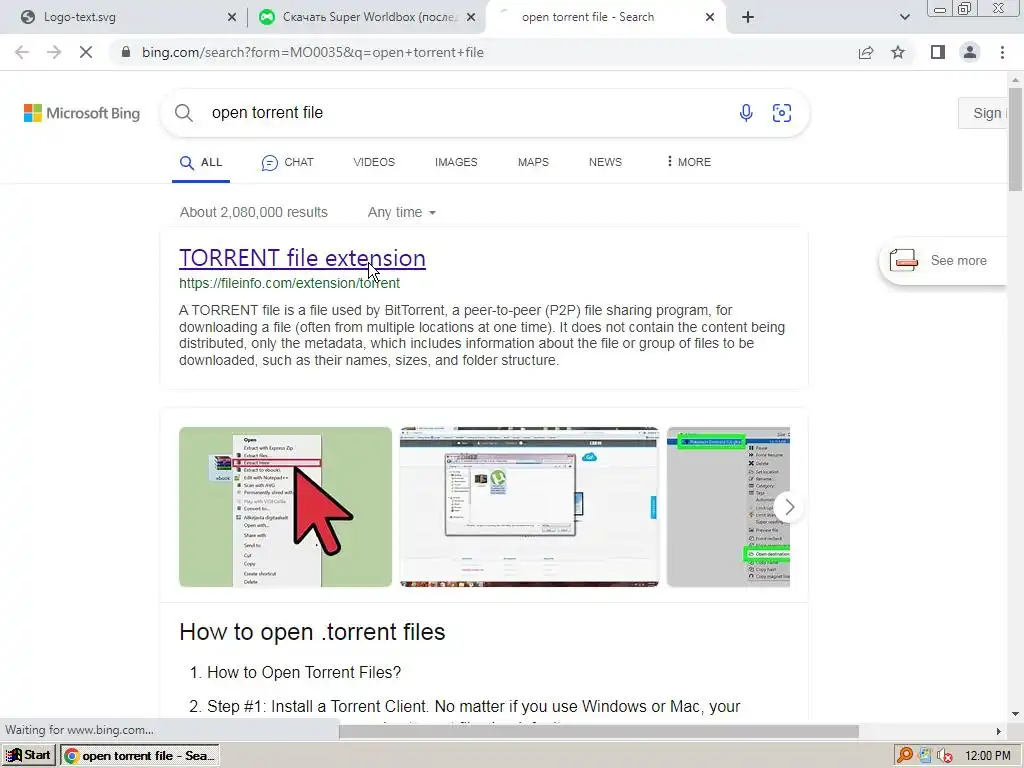
Task: Close the open torrent file tab
Action: point(710,18)
